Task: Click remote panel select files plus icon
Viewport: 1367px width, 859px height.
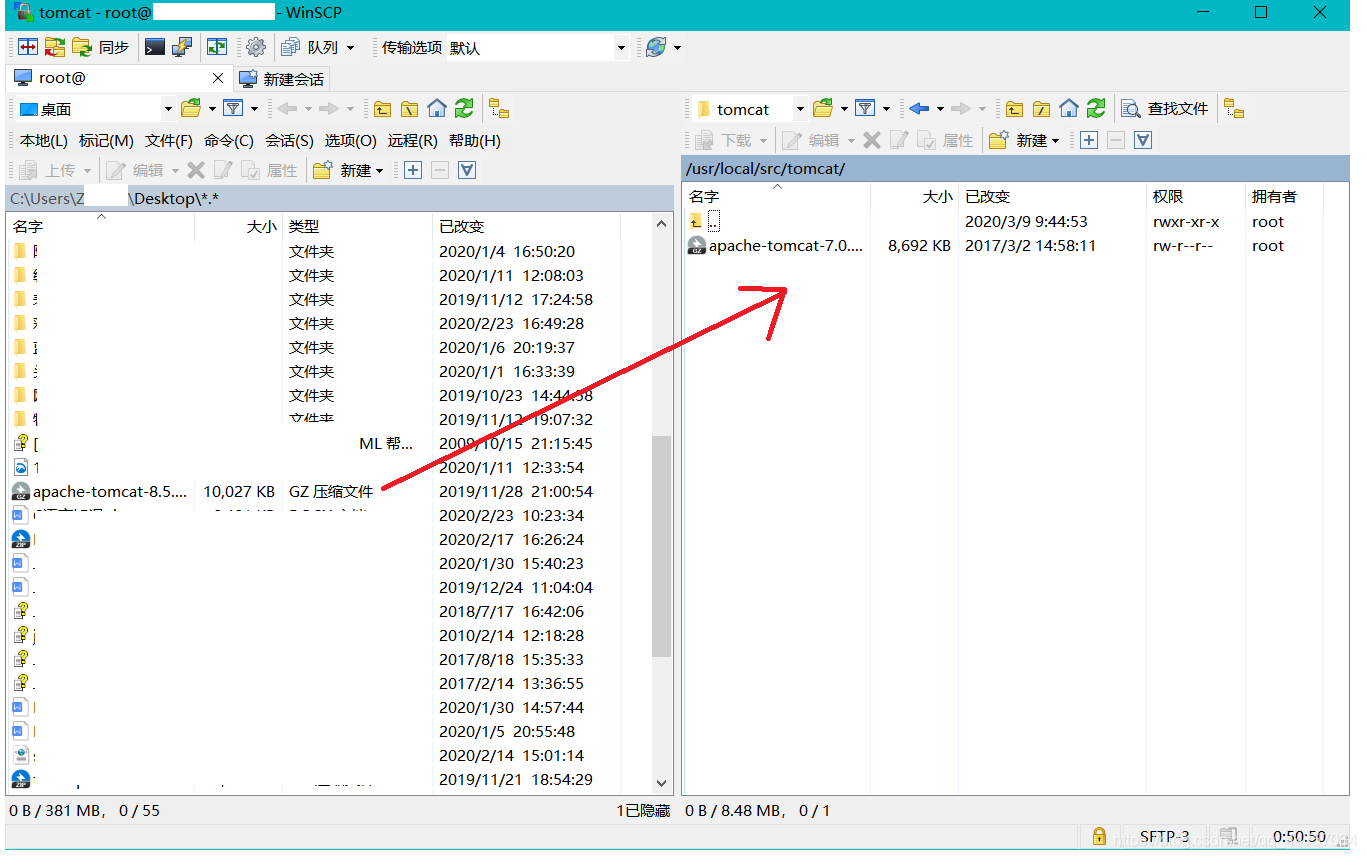Action: [x=1089, y=140]
